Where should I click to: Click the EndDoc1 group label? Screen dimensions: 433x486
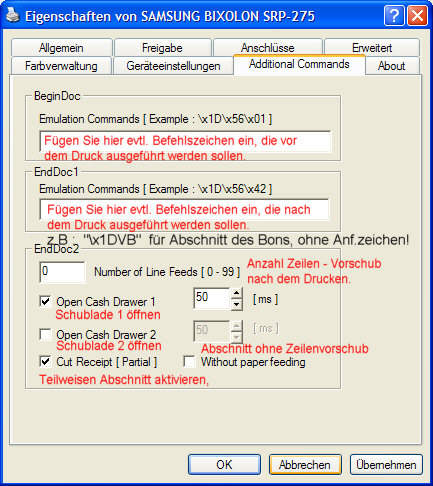(56, 172)
